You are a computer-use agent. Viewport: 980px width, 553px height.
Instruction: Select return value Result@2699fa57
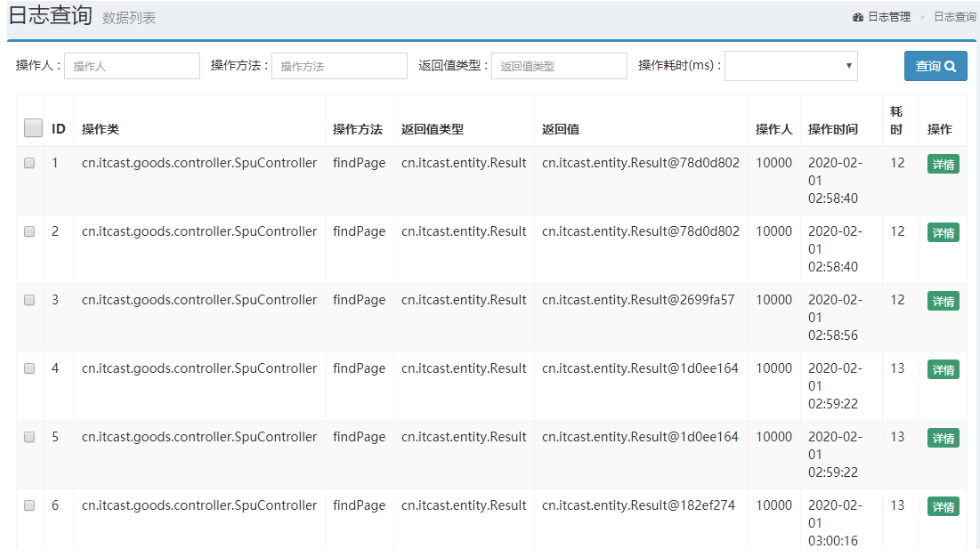(638, 300)
